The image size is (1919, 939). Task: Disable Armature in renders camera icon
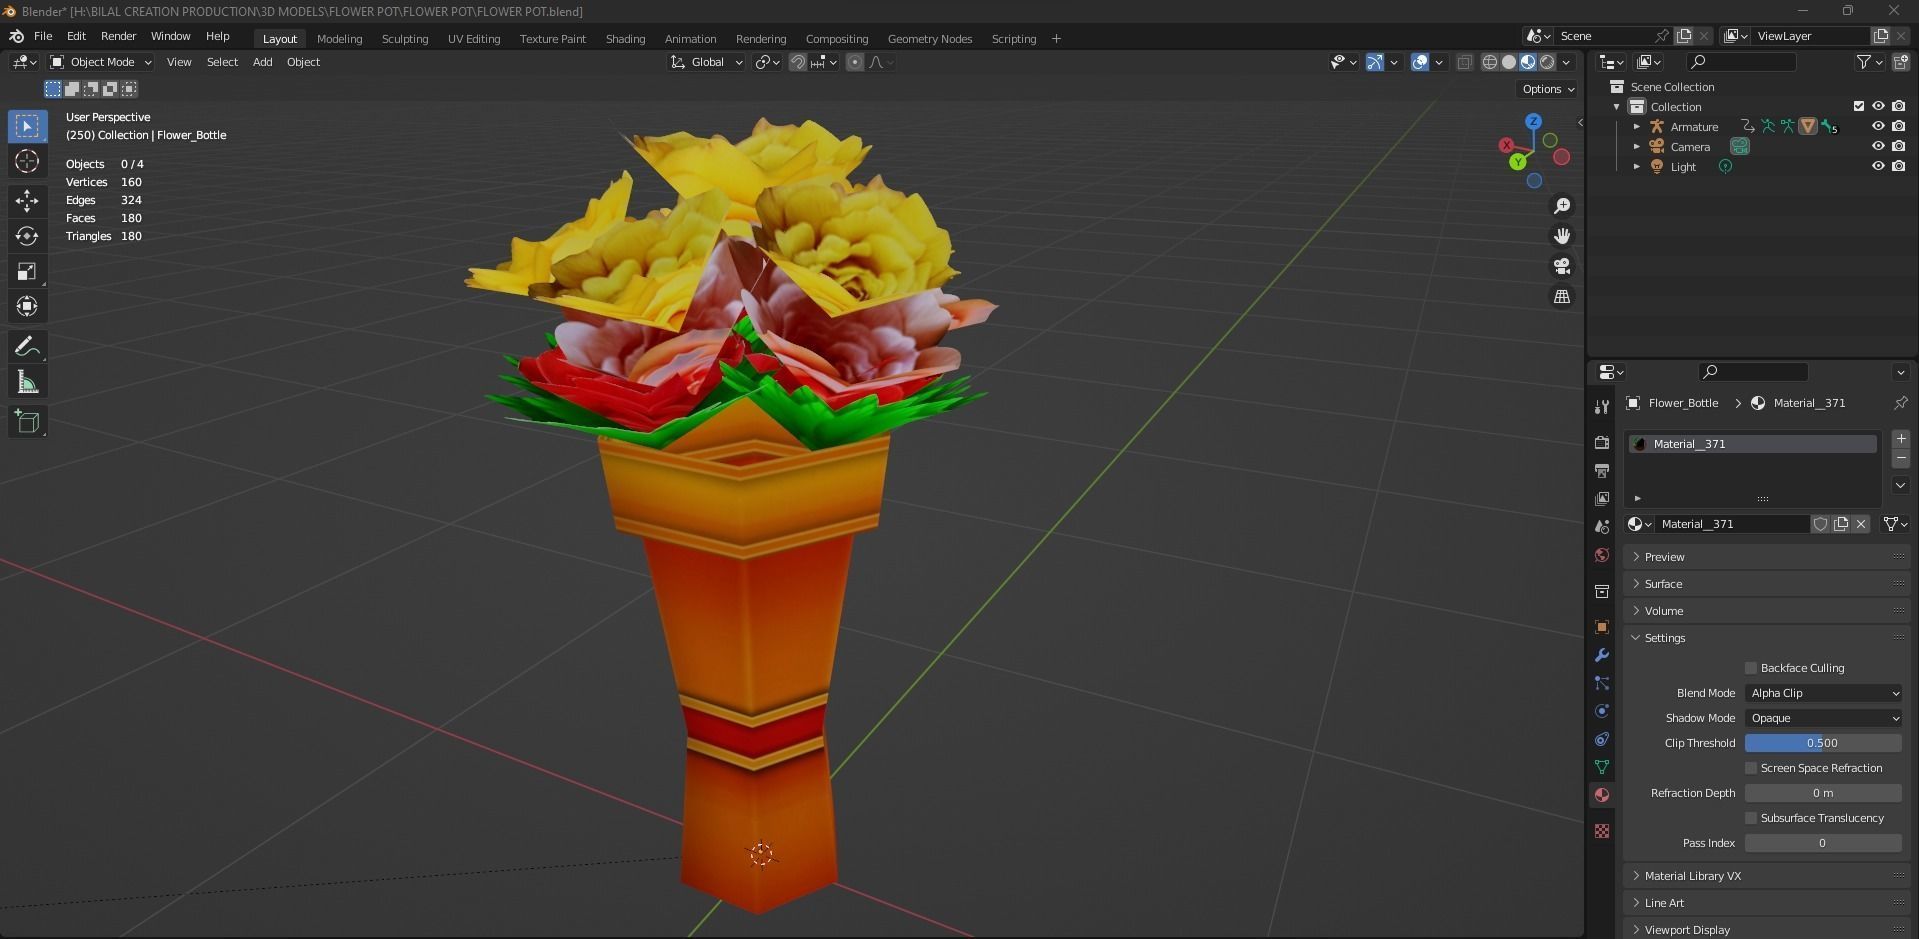[x=1898, y=126]
